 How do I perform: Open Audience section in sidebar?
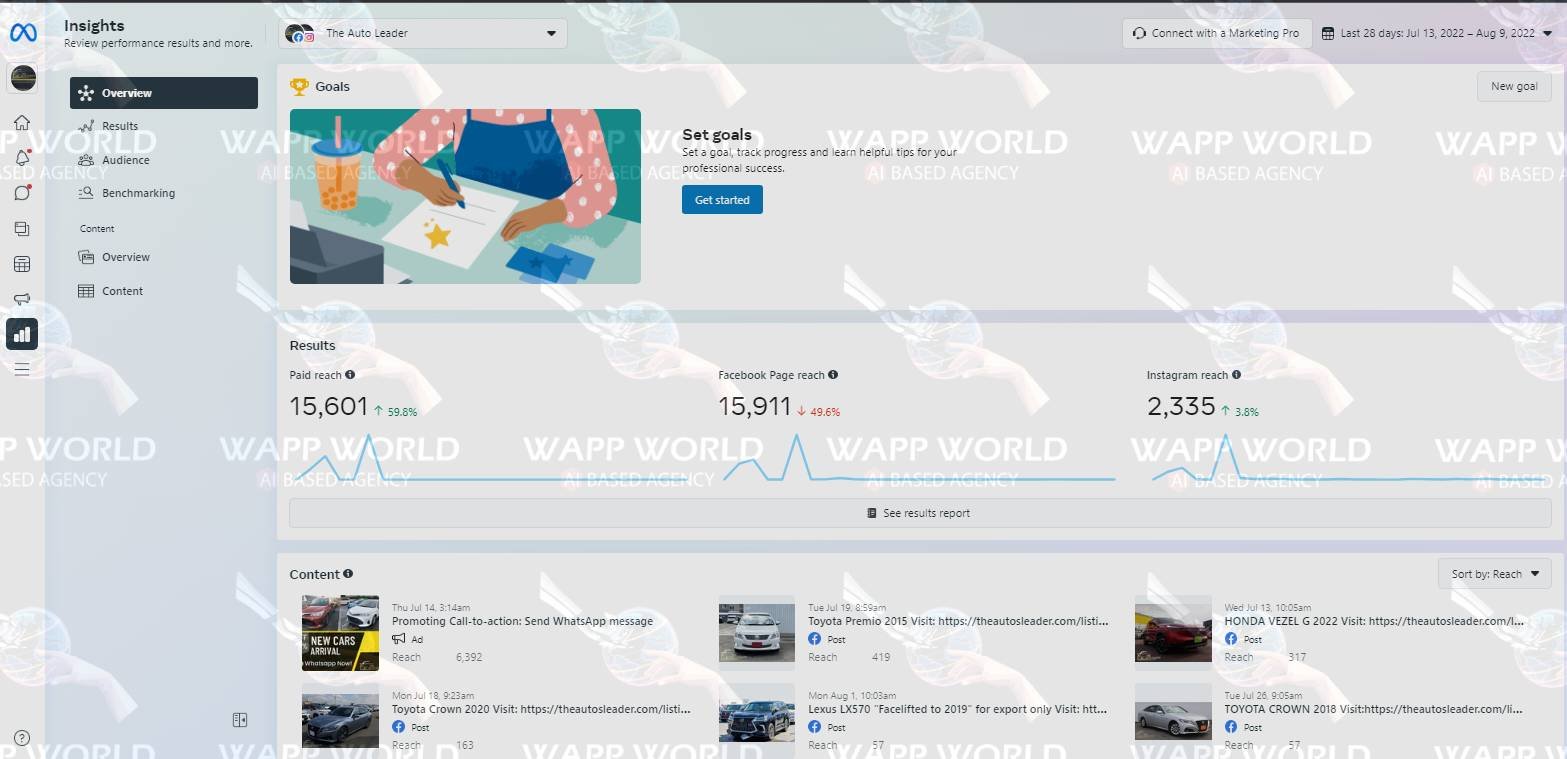click(x=125, y=160)
